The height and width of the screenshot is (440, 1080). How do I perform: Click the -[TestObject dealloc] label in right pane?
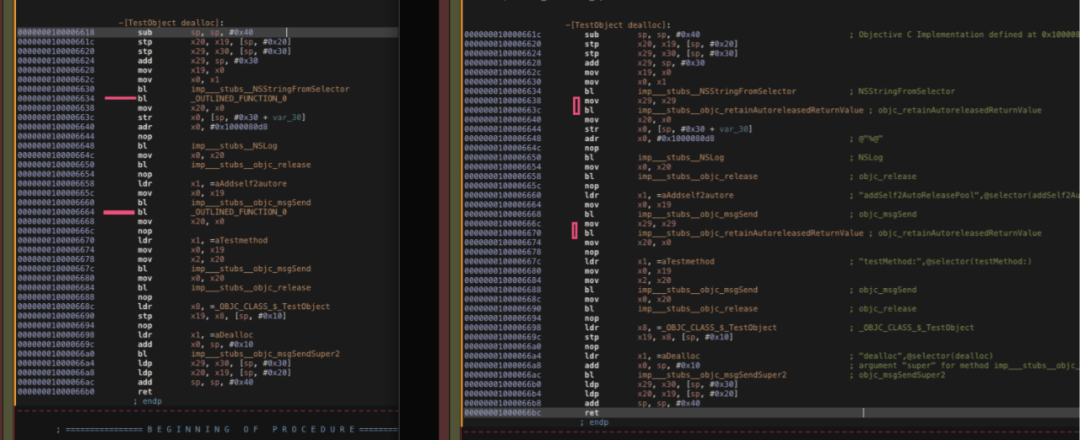pyautogui.click(x=618, y=23)
